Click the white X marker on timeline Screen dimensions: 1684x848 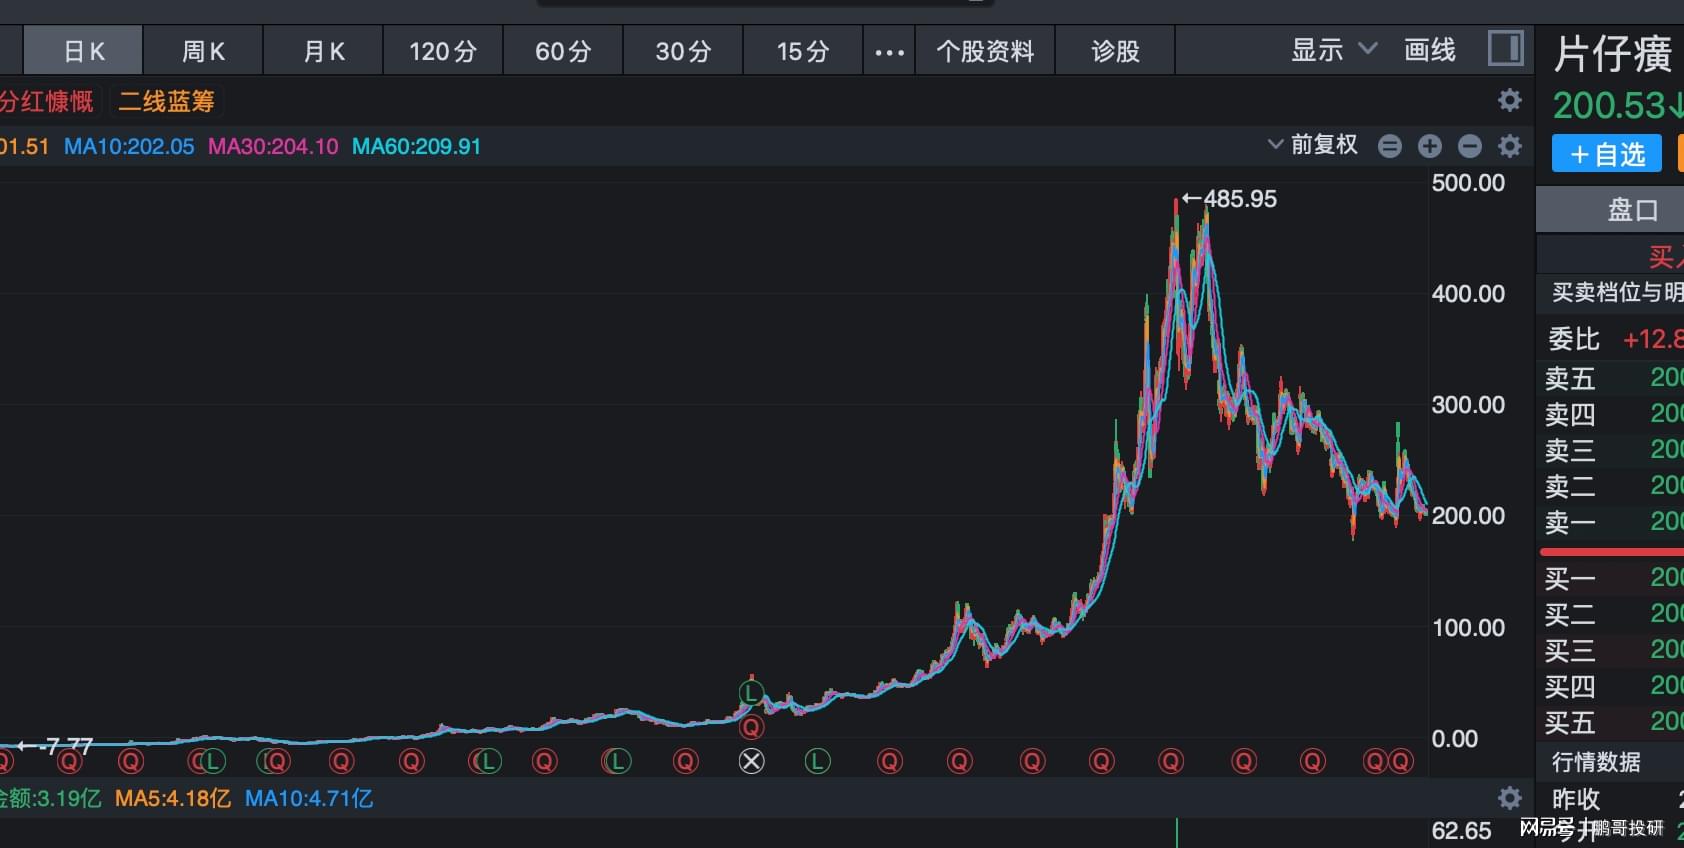point(751,762)
